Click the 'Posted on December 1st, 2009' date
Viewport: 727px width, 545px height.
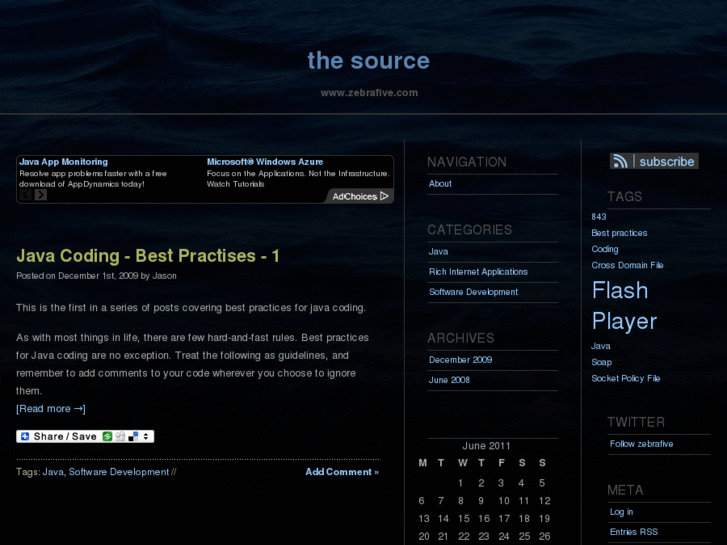pyautogui.click(x=77, y=276)
